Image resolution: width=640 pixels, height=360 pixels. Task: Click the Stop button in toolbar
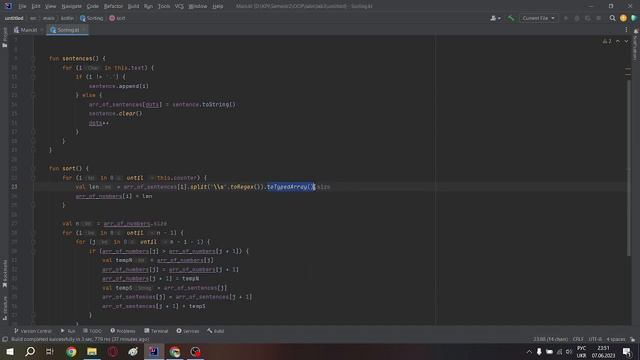pyautogui.click(x=599, y=18)
